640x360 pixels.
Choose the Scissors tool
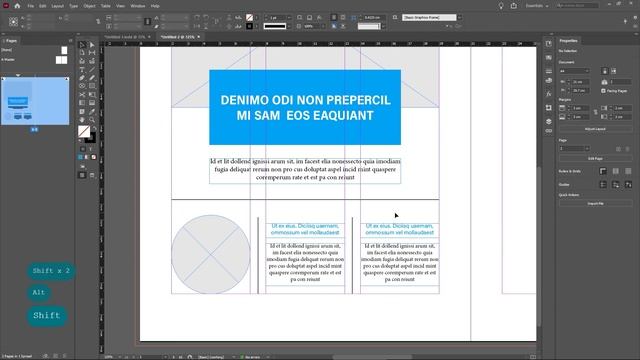(82, 94)
